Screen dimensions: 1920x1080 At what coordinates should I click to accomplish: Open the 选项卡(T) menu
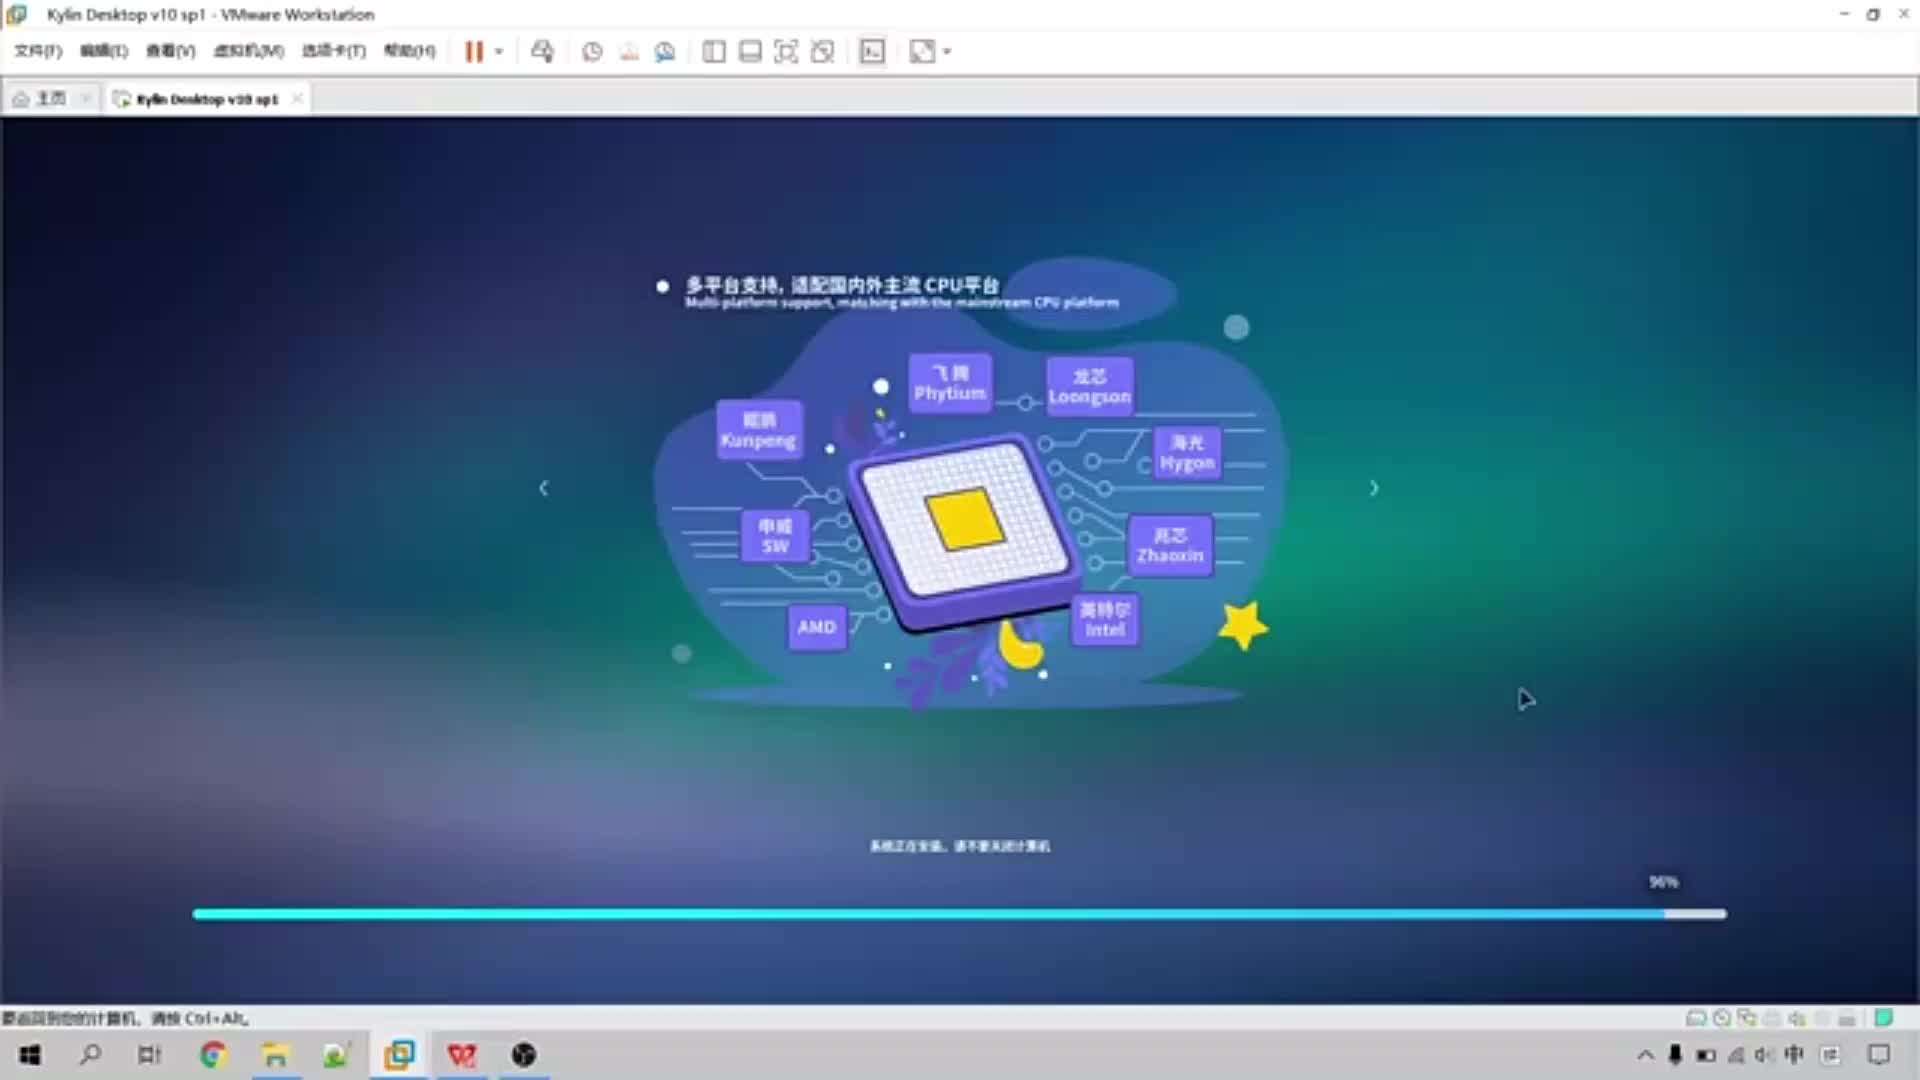(333, 51)
